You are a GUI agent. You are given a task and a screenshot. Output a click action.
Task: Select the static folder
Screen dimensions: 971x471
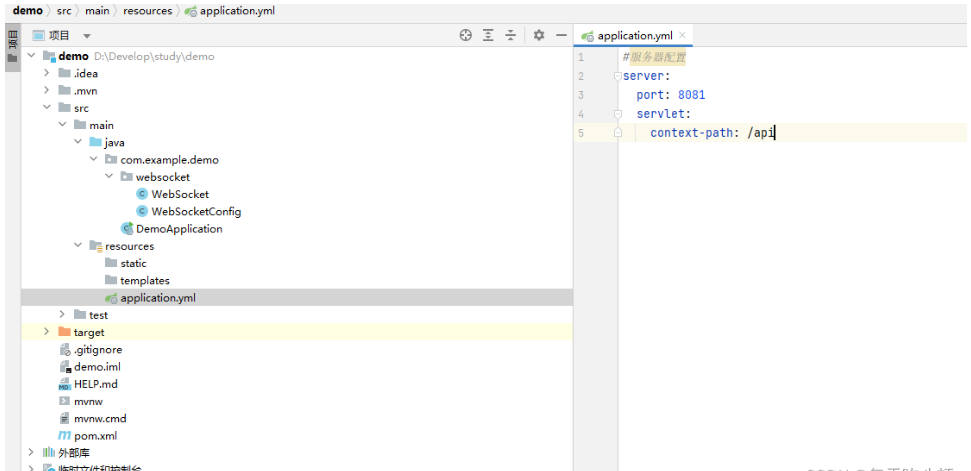[x=133, y=263]
